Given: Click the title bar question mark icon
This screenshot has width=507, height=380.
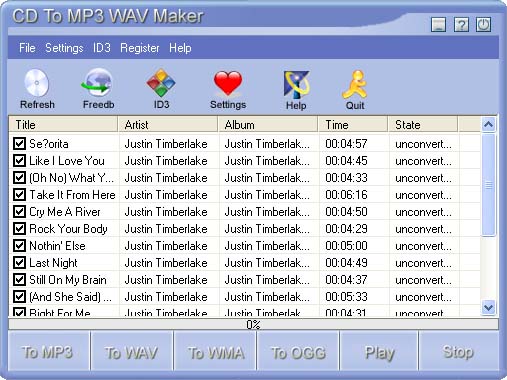Looking at the screenshot, I should point(461,25).
